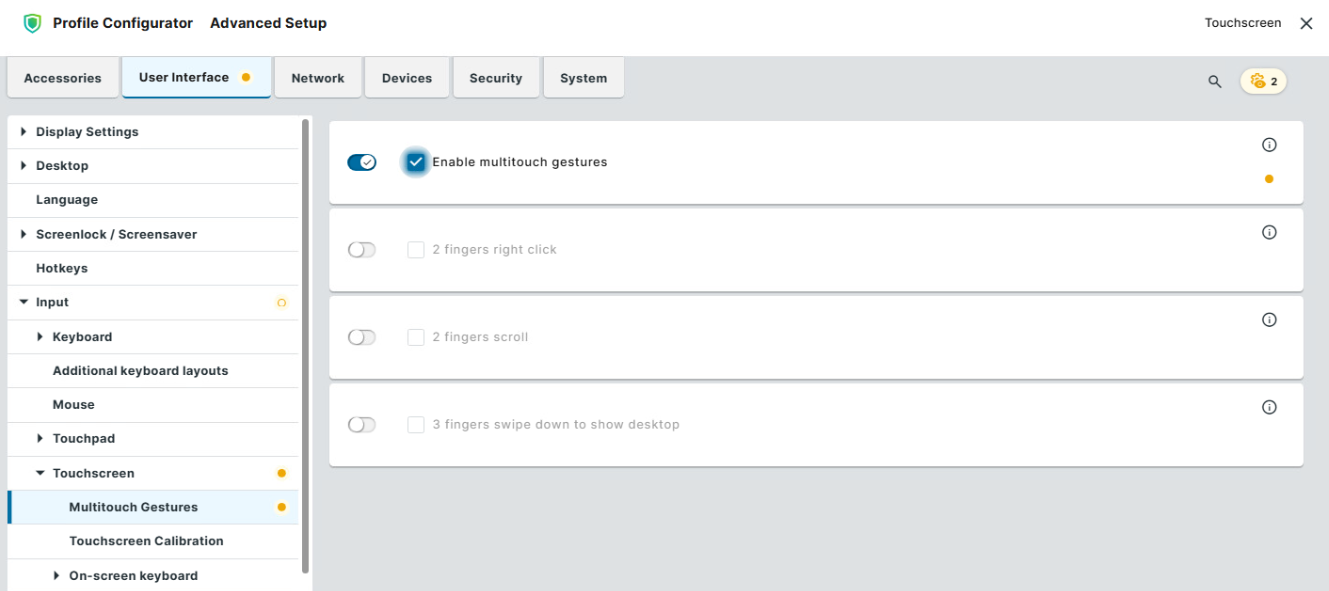Select Touchscreen Calibration in sidebar

[146, 541]
